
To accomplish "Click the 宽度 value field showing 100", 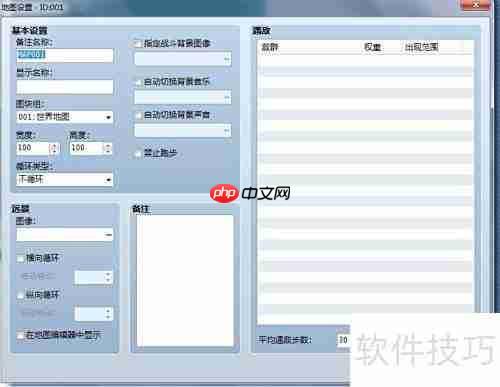I will click(x=33, y=148).
